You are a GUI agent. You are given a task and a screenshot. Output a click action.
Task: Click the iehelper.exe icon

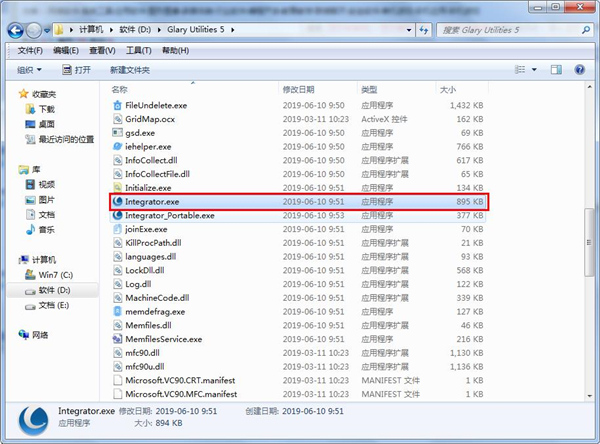[x=117, y=146]
